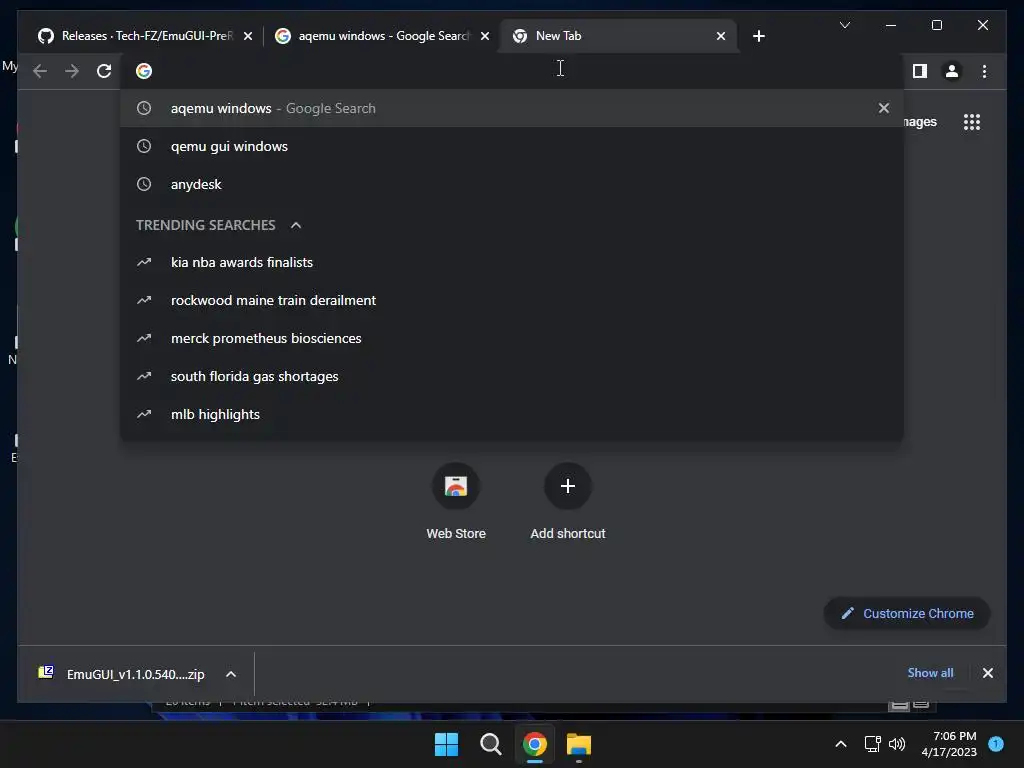
Task: Remove the aqemu windows suggestion
Action: [884, 108]
